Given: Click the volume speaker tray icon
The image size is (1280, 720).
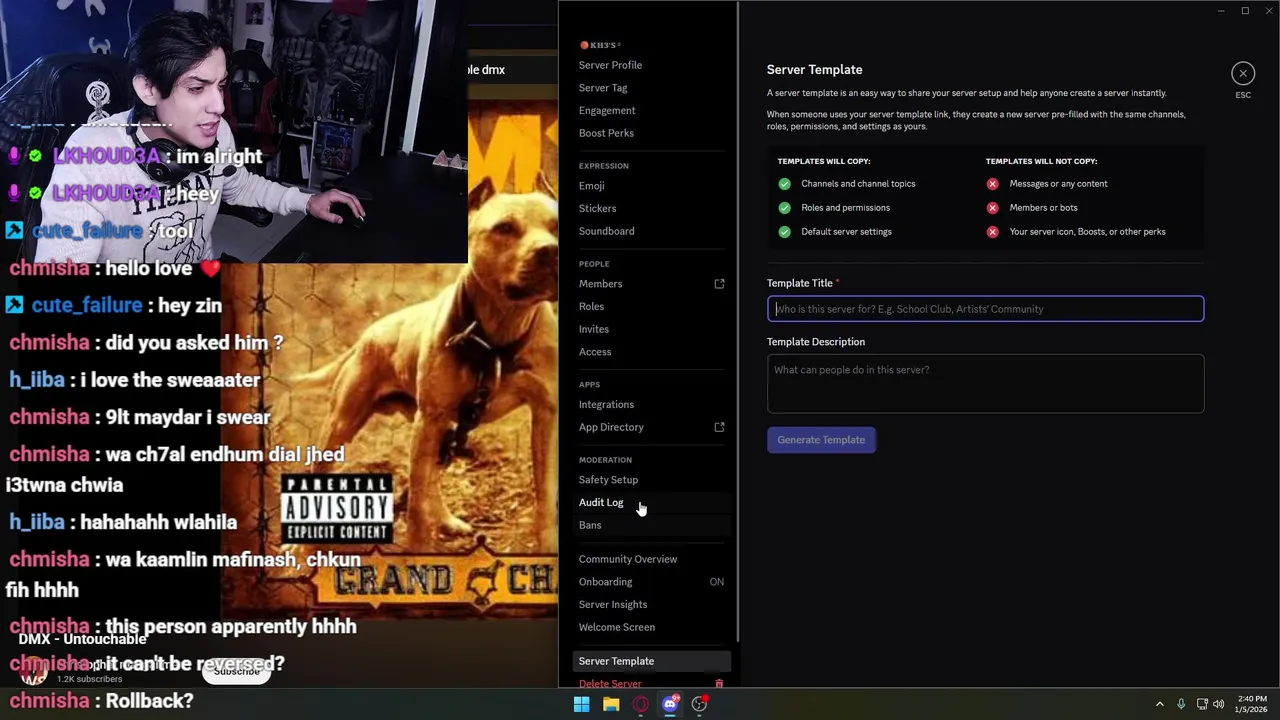Looking at the screenshot, I should 1218,704.
